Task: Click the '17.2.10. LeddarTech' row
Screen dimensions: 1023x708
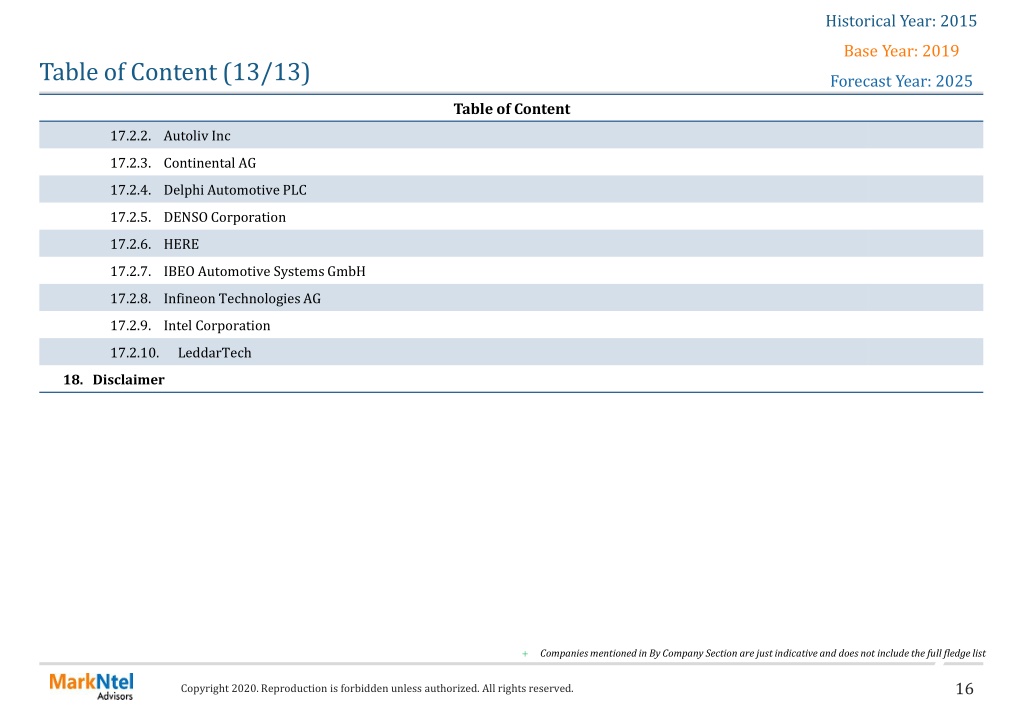Action: (x=511, y=352)
